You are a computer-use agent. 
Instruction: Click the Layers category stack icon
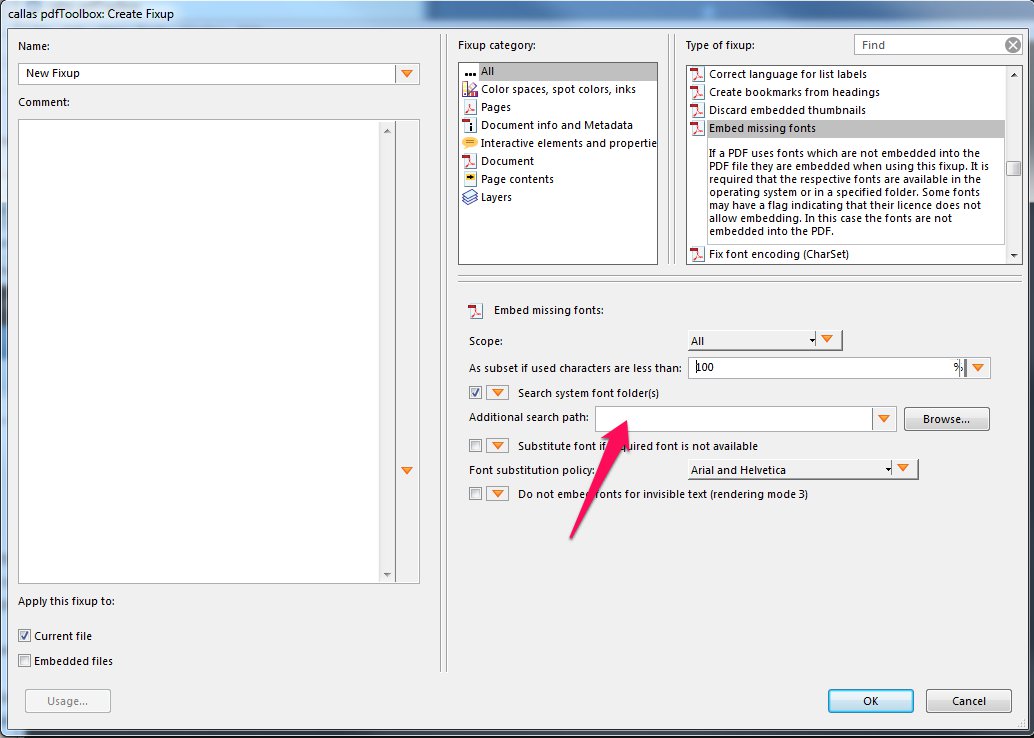(x=470, y=197)
